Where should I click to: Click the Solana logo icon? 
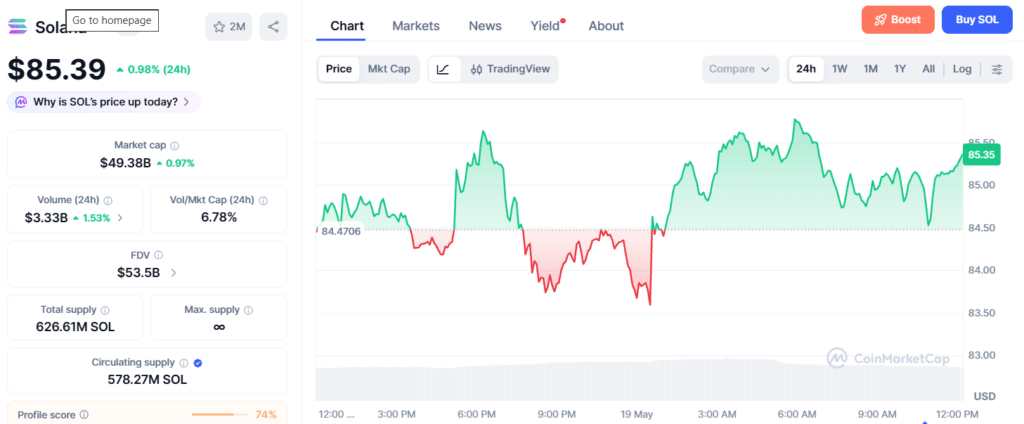point(17,27)
